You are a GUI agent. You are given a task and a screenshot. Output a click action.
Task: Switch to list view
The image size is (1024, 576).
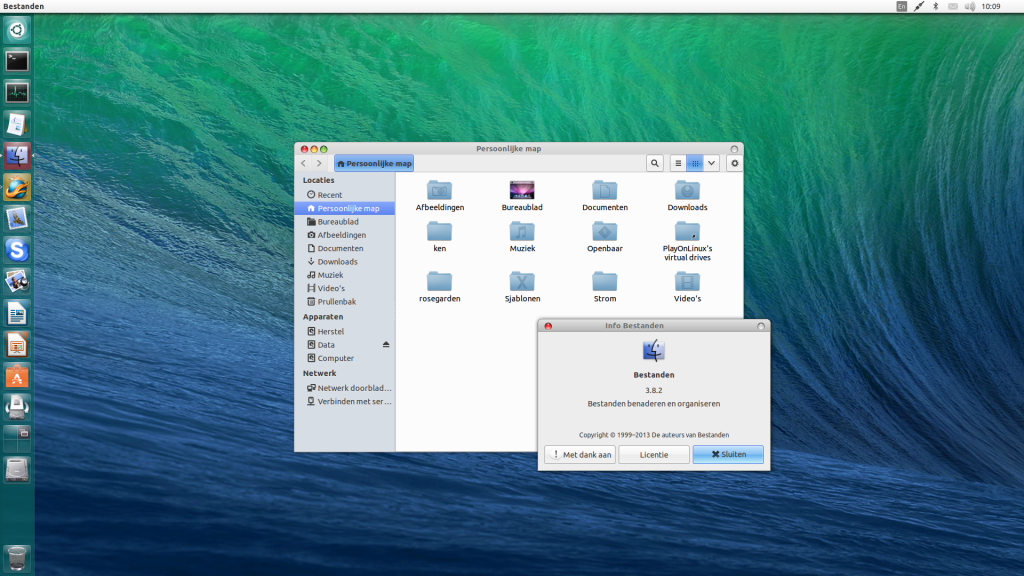(x=677, y=163)
